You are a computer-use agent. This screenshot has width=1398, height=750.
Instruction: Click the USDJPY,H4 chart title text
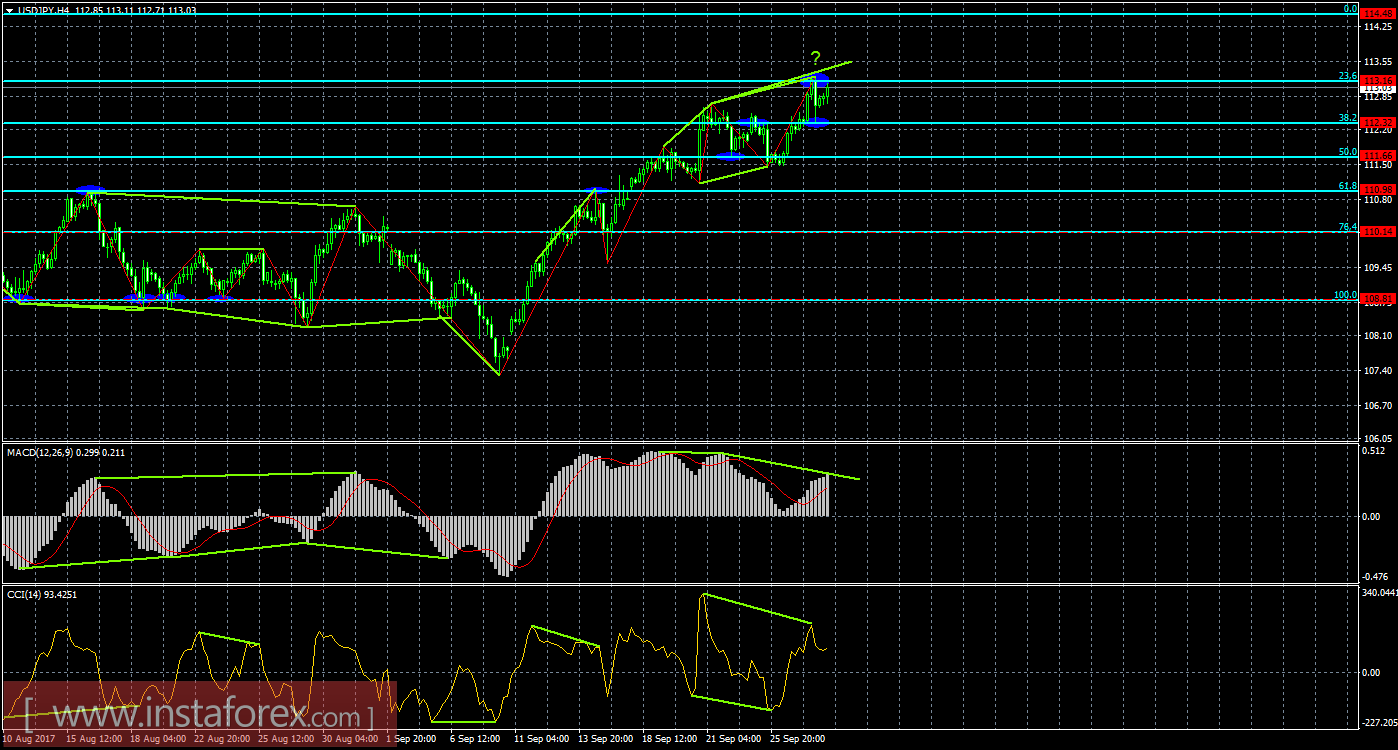coord(45,10)
